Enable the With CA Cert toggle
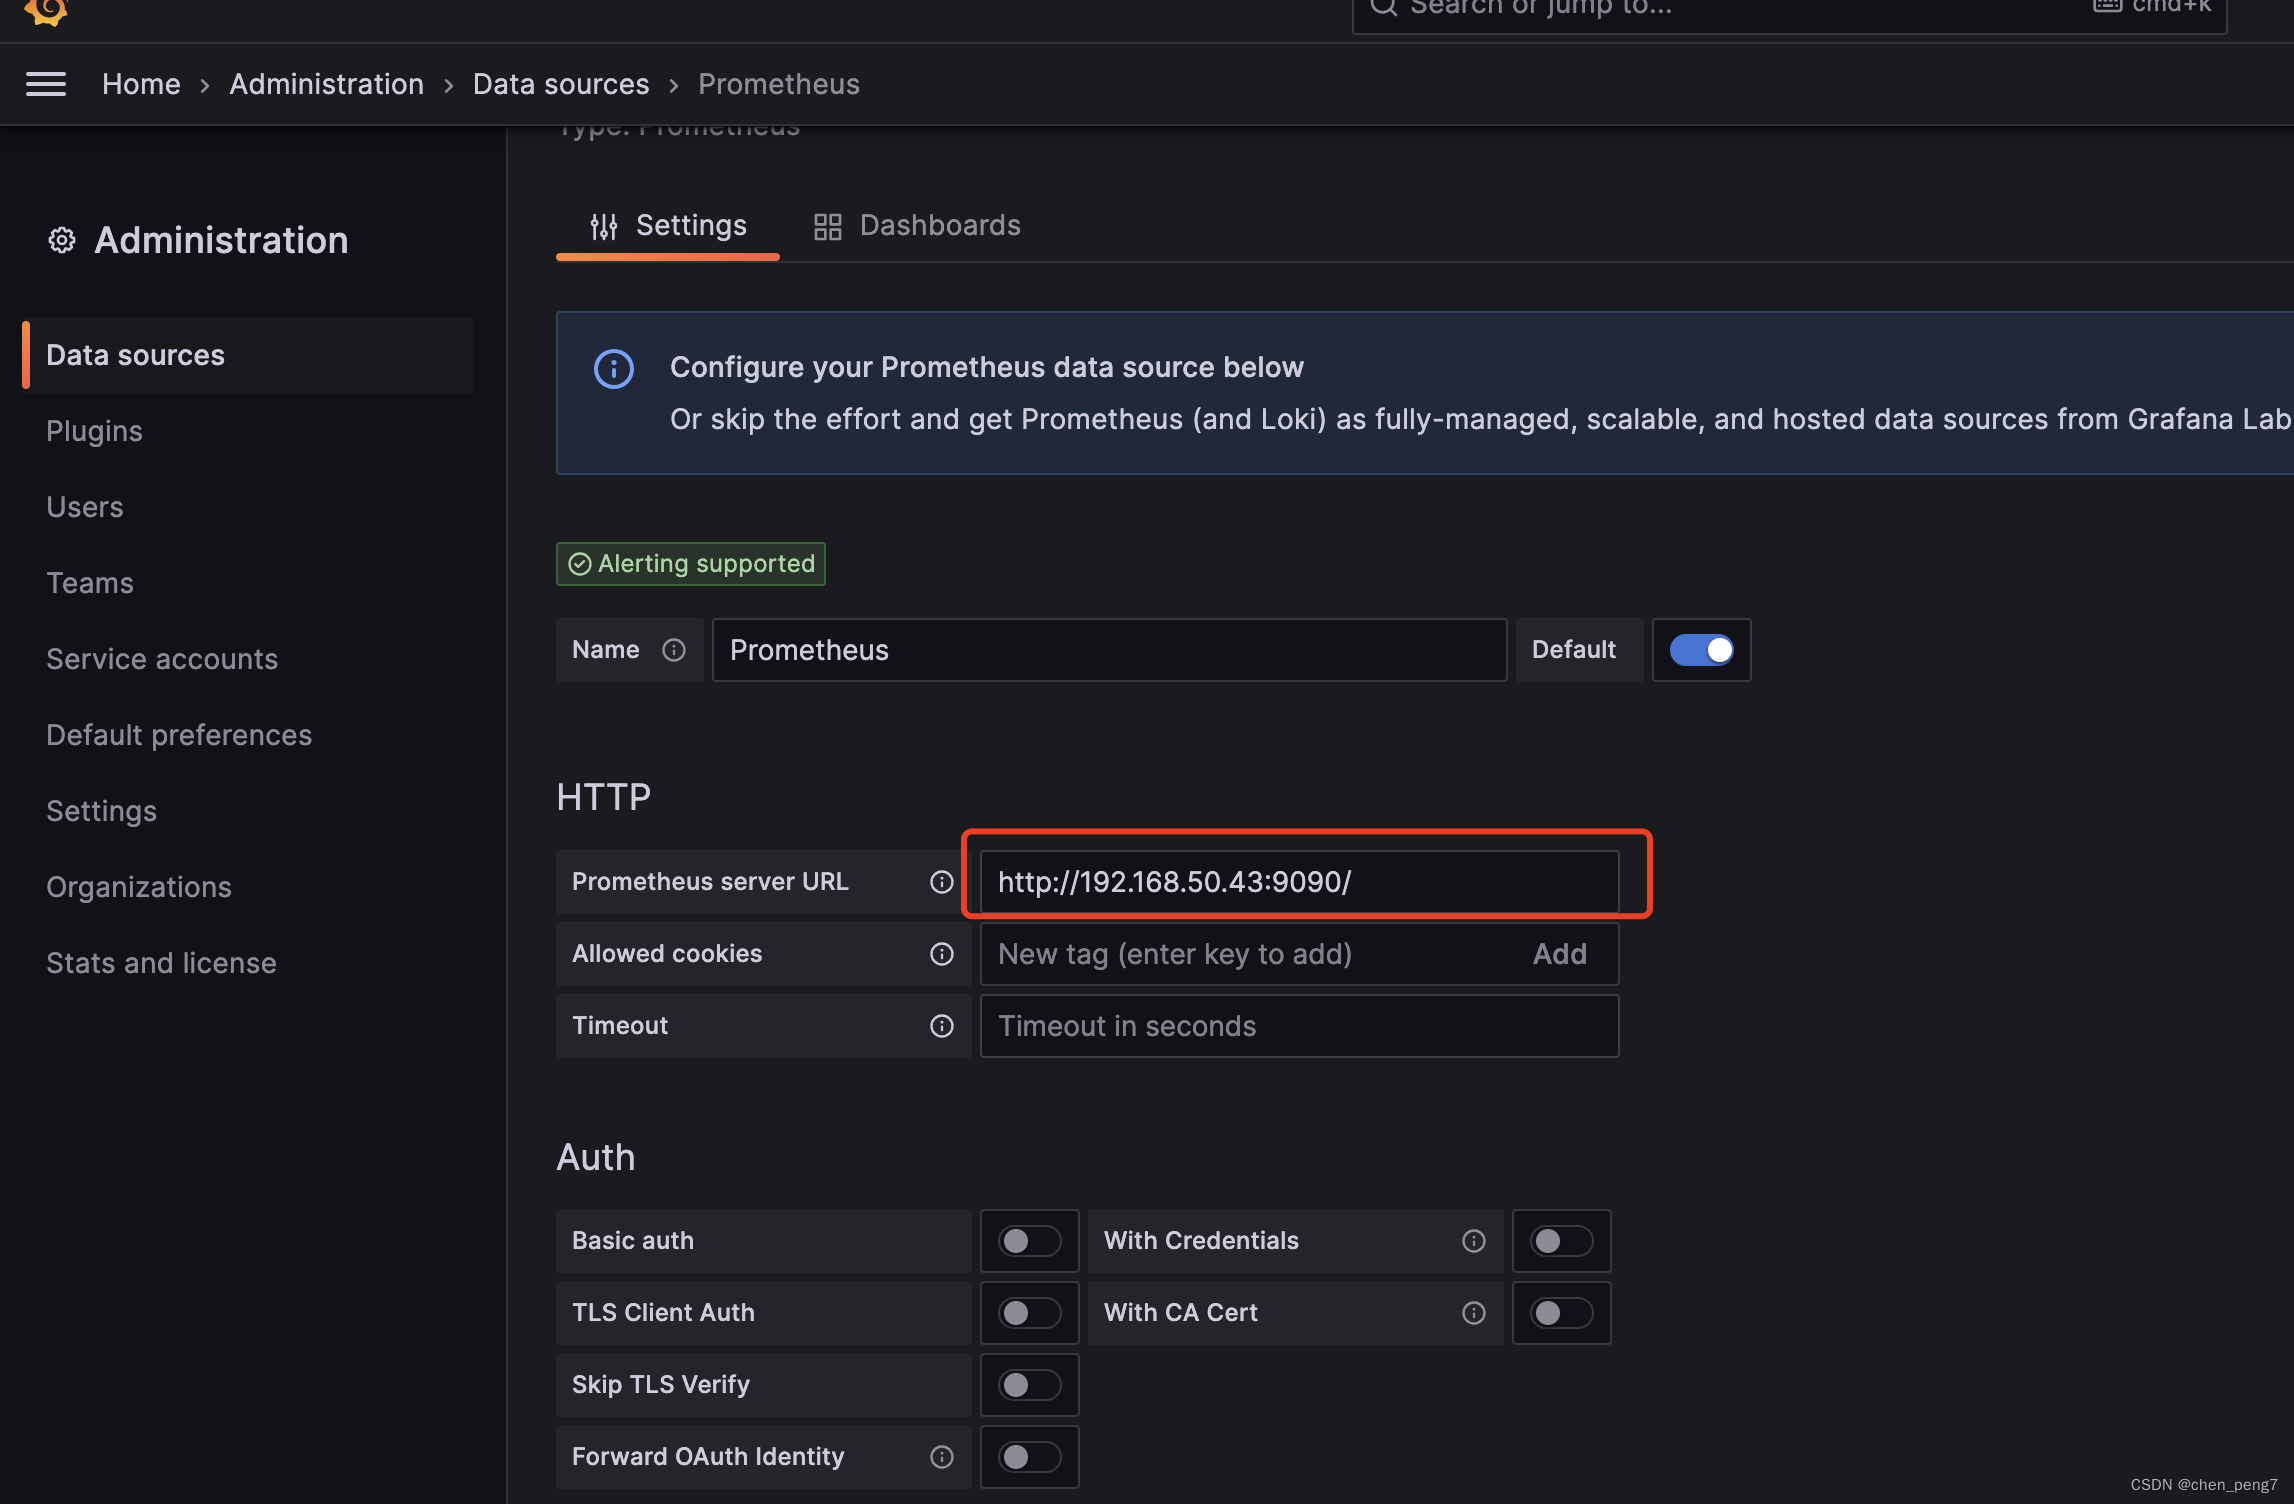 [x=1561, y=1313]
